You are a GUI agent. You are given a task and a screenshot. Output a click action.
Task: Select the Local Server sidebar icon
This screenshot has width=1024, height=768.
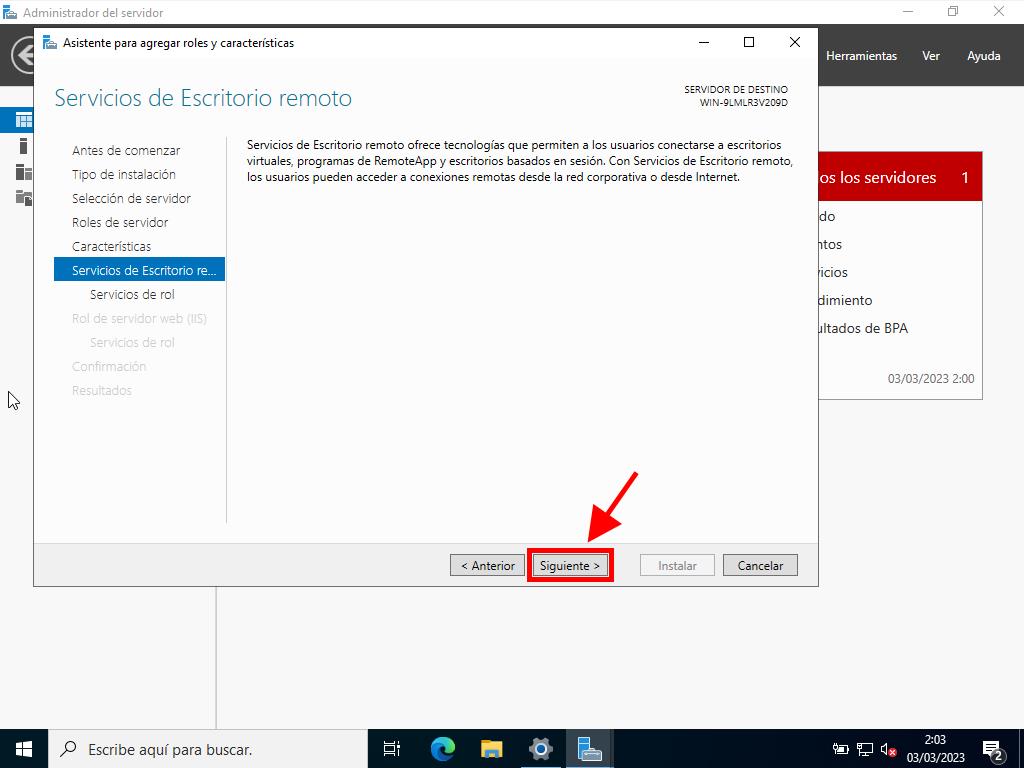click(x=23, y=146)
